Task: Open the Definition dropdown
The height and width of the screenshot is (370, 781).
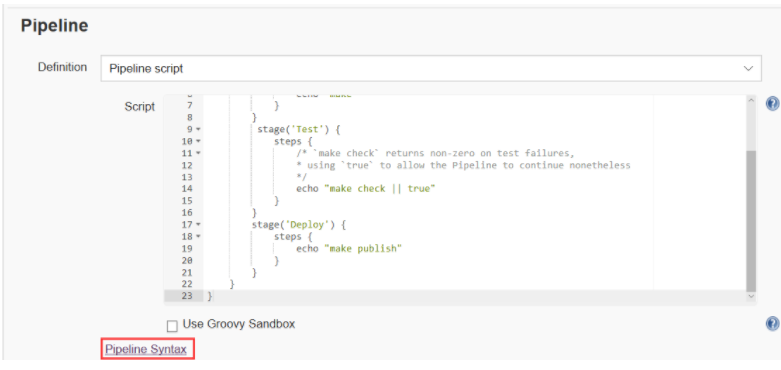Action: (x=431, y=68)
